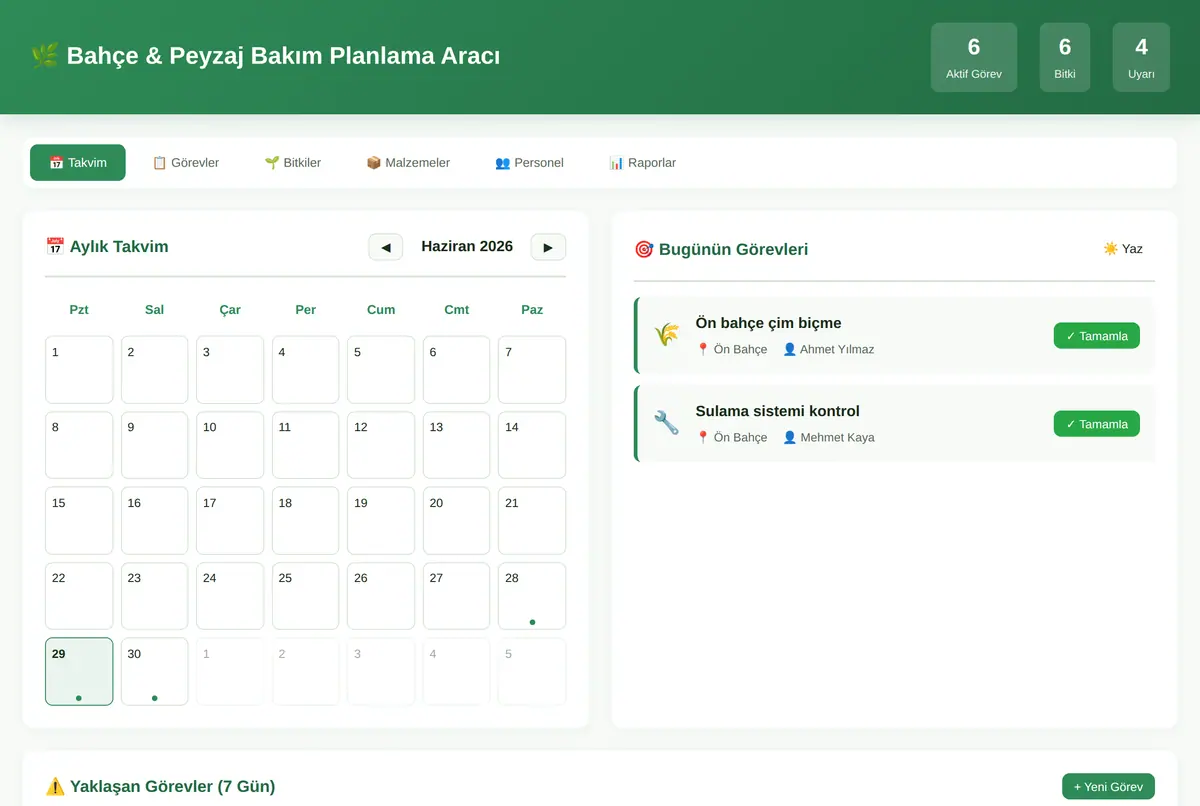Click the Yaklaşan Görevler (7 Gün) heading
Screen dimensions: 1200x806
point(172,786)
